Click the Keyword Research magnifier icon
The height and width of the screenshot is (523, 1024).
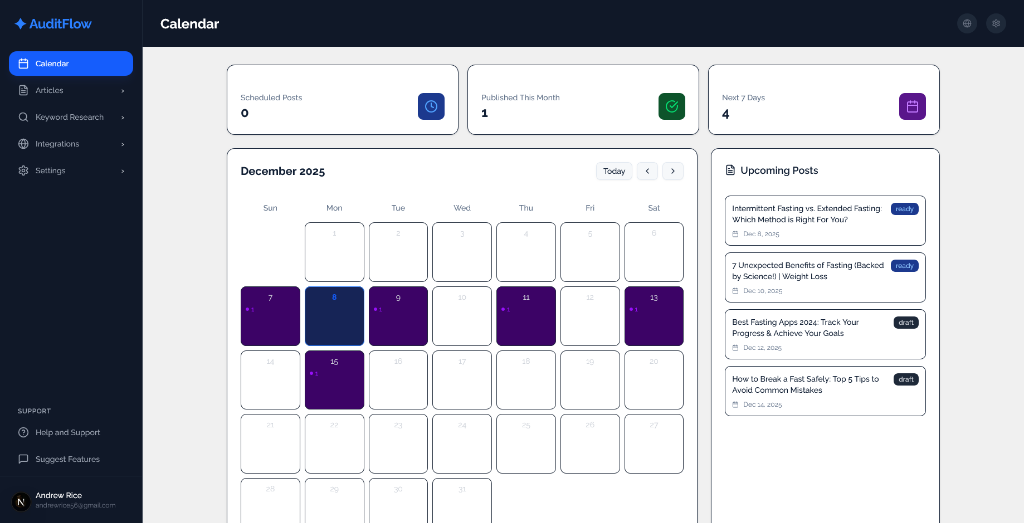pos(24,117)
